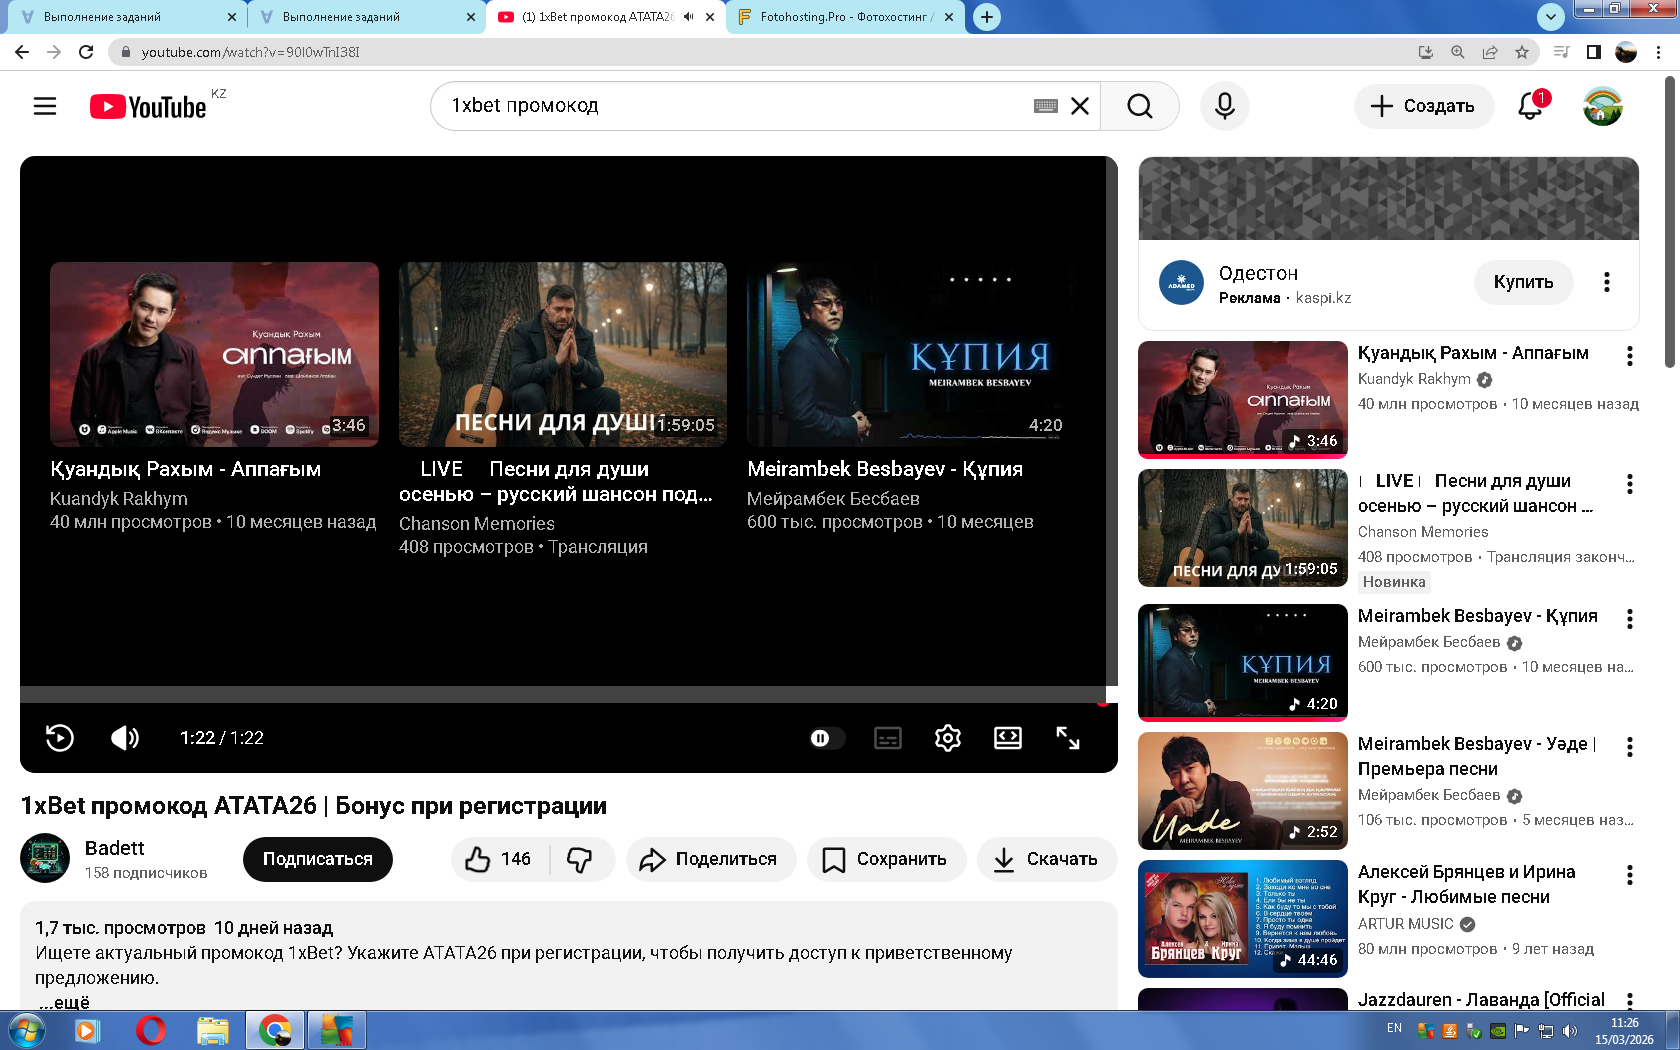Open video settings gear icon
1680x1050 pixels.
tap(947, 738)
